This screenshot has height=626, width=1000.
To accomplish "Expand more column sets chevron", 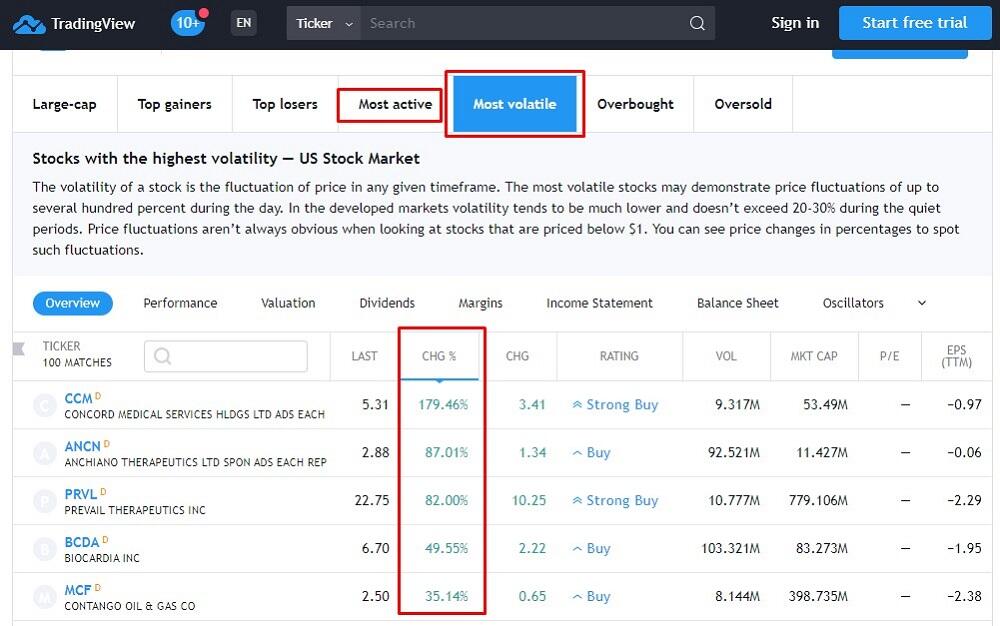I will click(x=922, y=303).
